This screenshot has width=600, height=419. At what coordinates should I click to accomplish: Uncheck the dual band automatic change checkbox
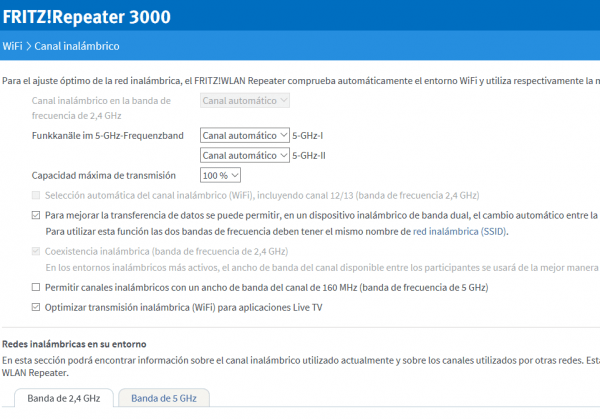point(36,215)
